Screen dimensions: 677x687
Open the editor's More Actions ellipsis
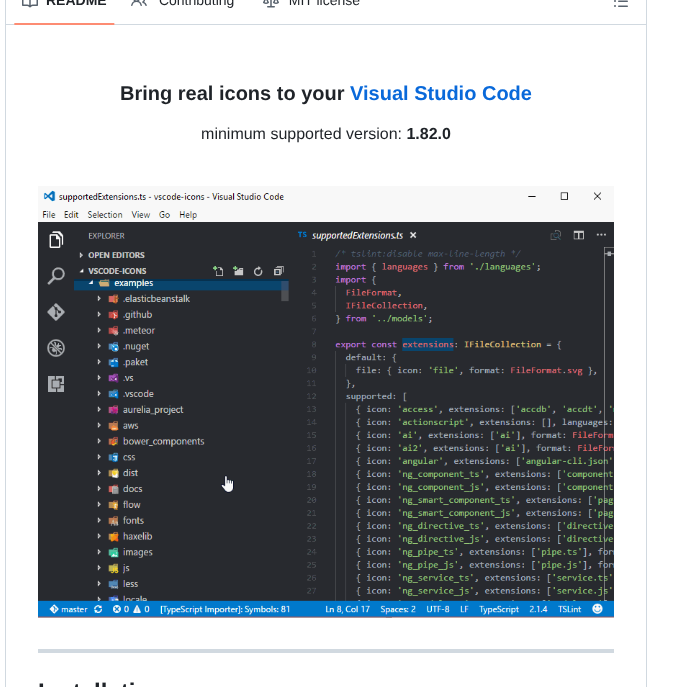coord(601,235)
